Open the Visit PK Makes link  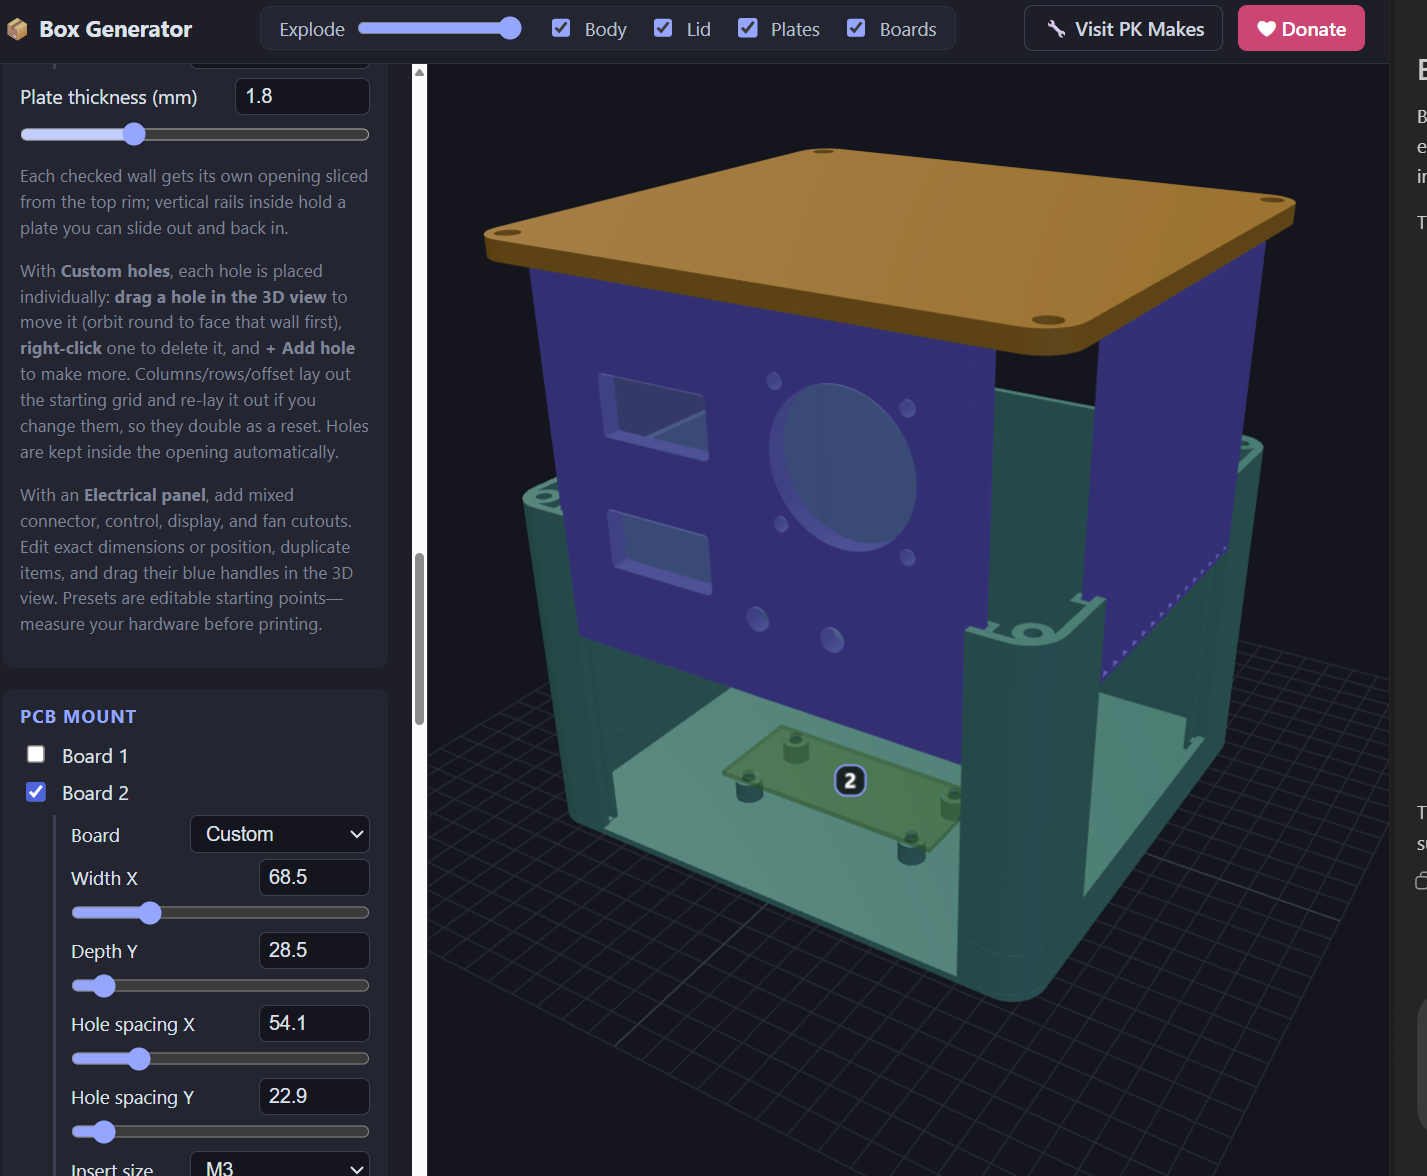click(1123, 29)
